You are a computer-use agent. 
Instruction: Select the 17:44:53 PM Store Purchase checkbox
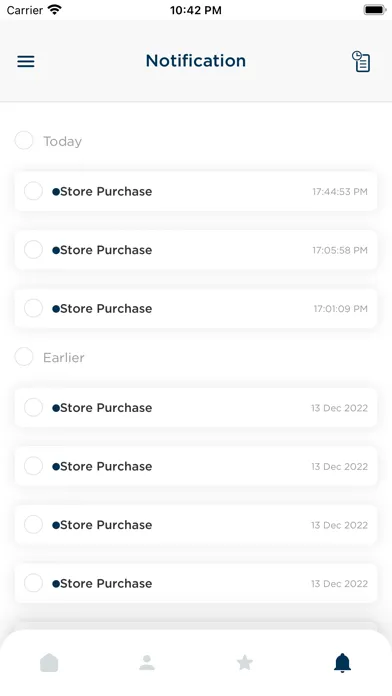point(33,191)
